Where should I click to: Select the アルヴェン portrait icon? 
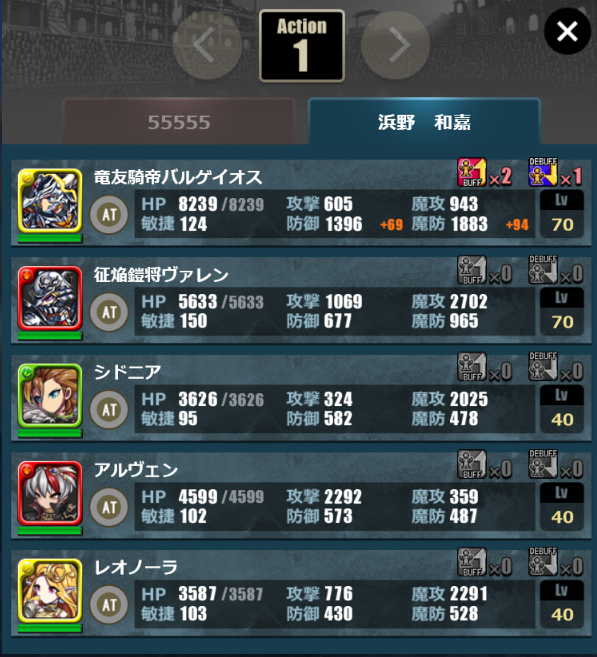(x=49, y=493)
